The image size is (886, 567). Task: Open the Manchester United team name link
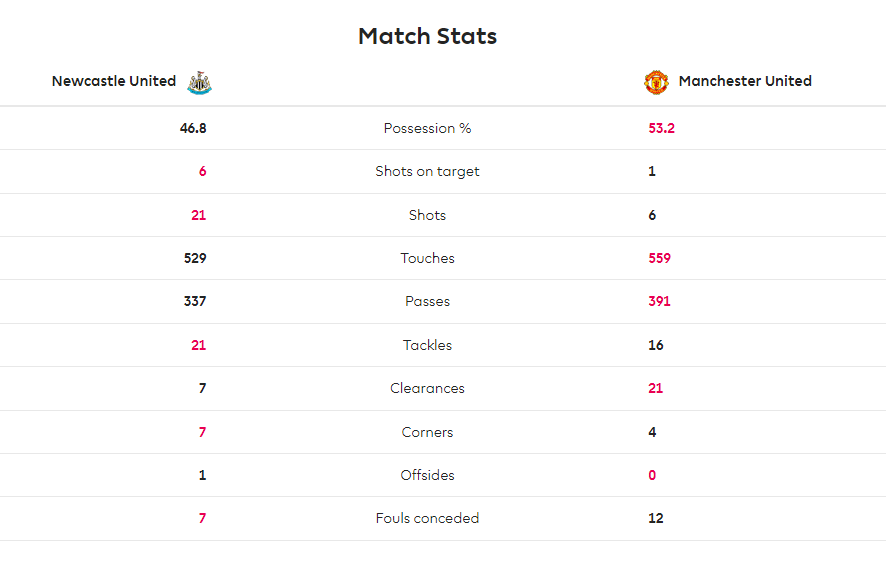pos(745,81)
